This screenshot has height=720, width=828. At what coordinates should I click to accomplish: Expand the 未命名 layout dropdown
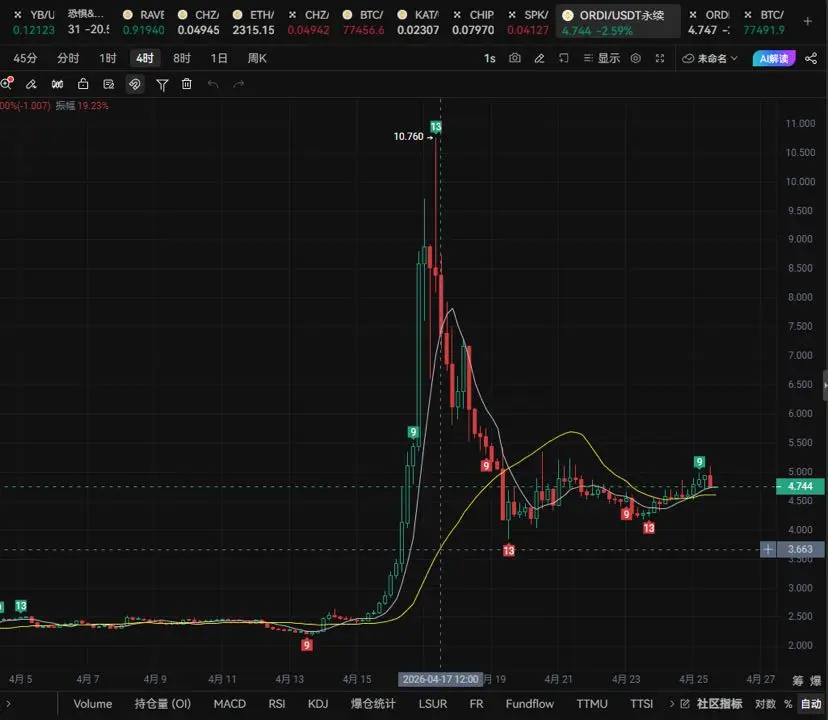[709, 58]
